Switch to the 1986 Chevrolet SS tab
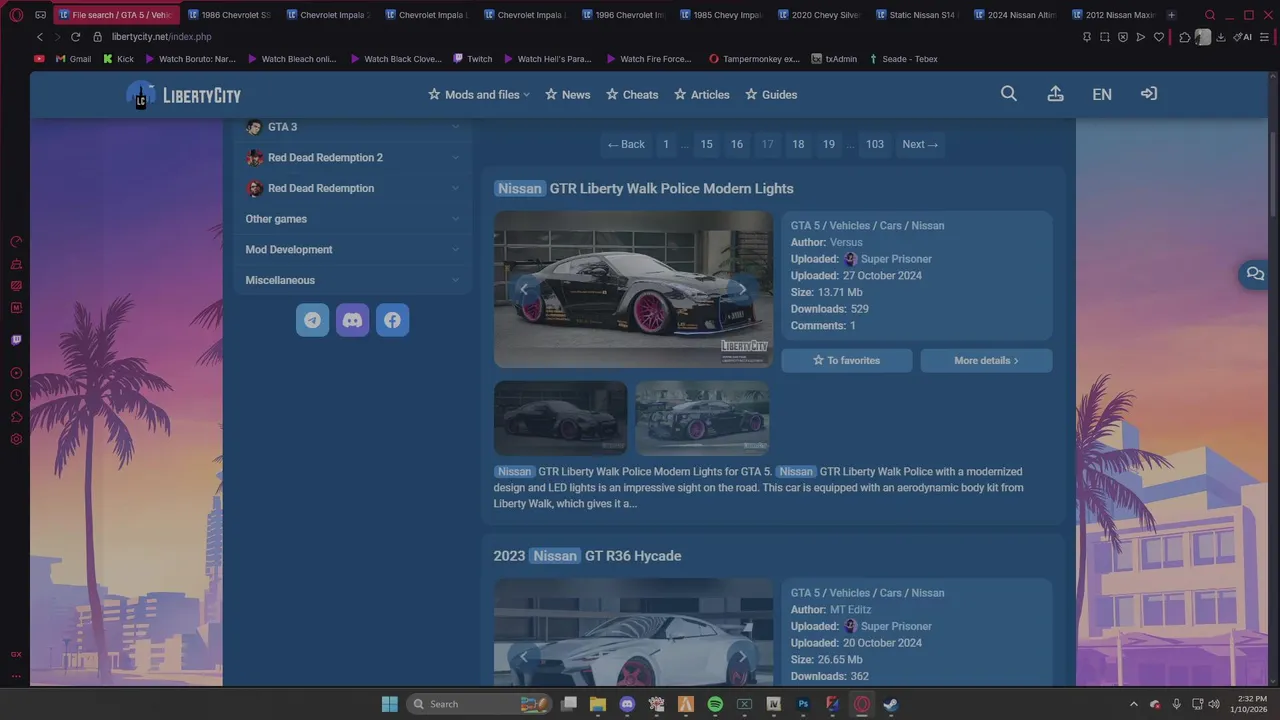 coord(229,15)
